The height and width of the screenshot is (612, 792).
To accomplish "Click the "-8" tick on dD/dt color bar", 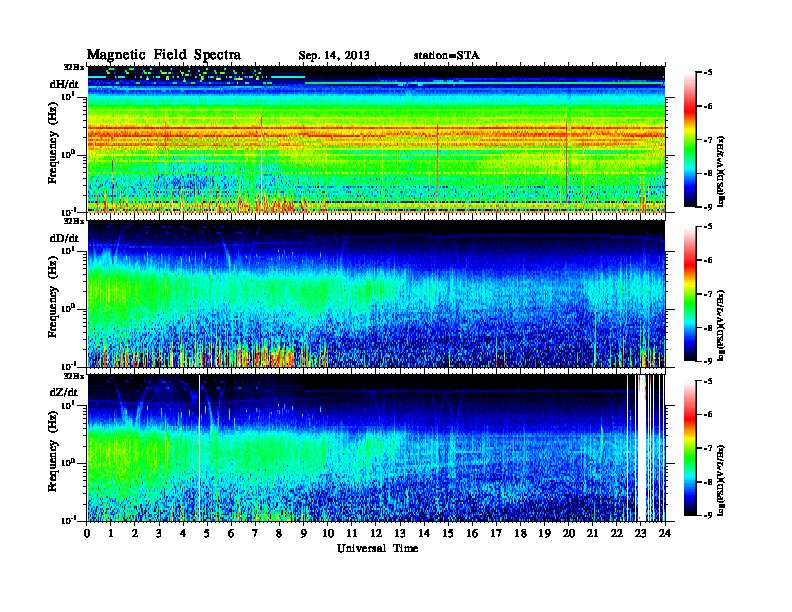I will click(x=707, y=328).
